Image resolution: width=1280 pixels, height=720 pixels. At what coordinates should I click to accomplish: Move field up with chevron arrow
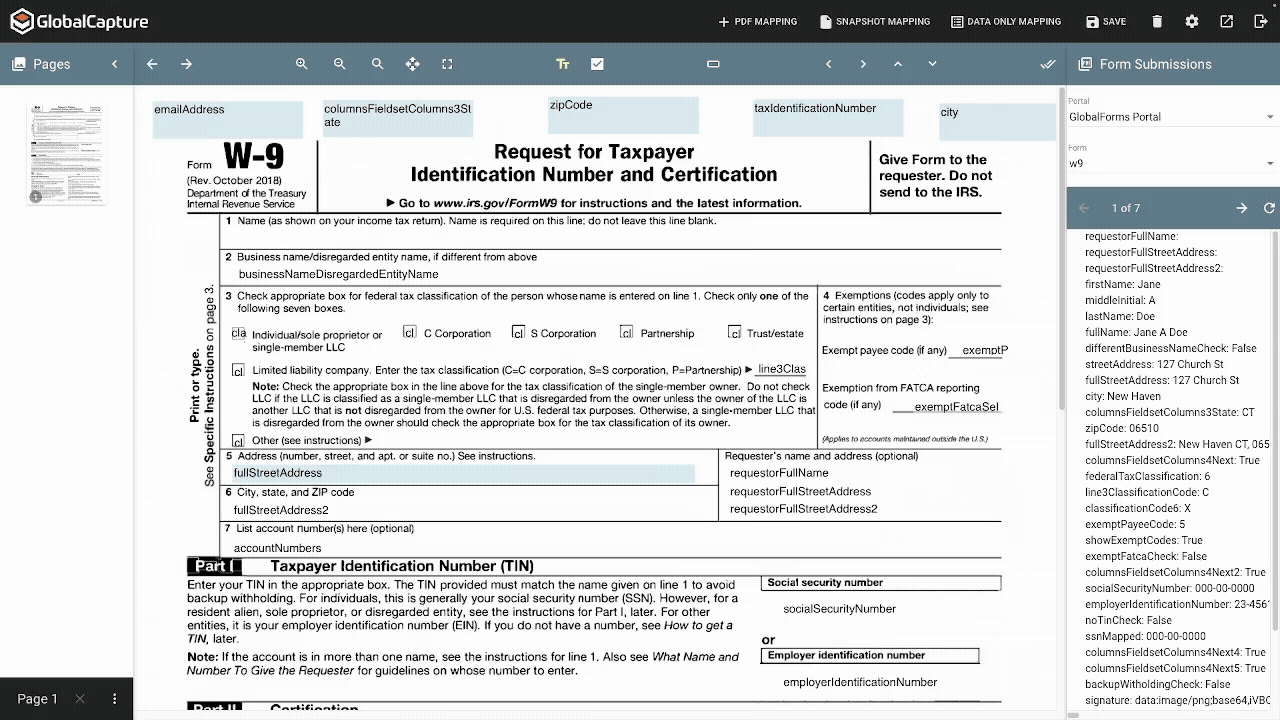[x=897, y=64]
